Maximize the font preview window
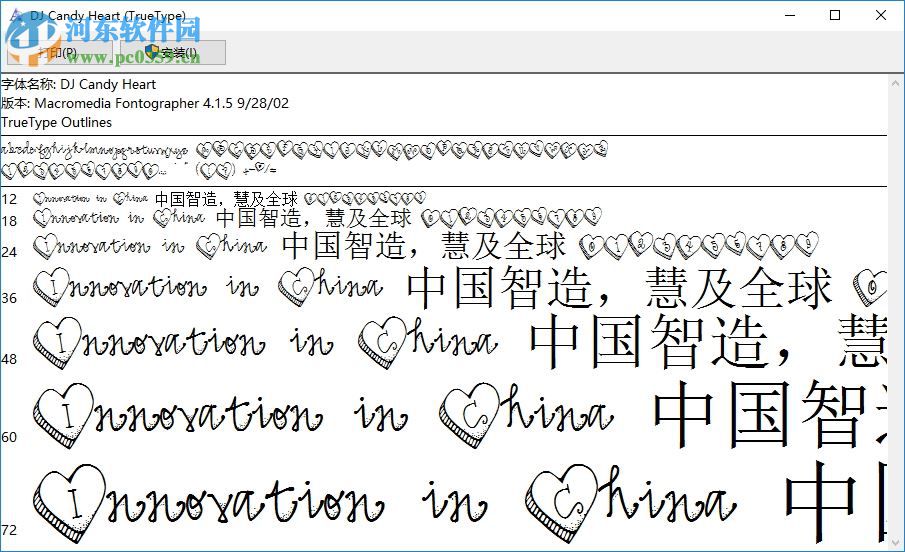The height and width of the screenshot is (552, 905). pos(835,15)
